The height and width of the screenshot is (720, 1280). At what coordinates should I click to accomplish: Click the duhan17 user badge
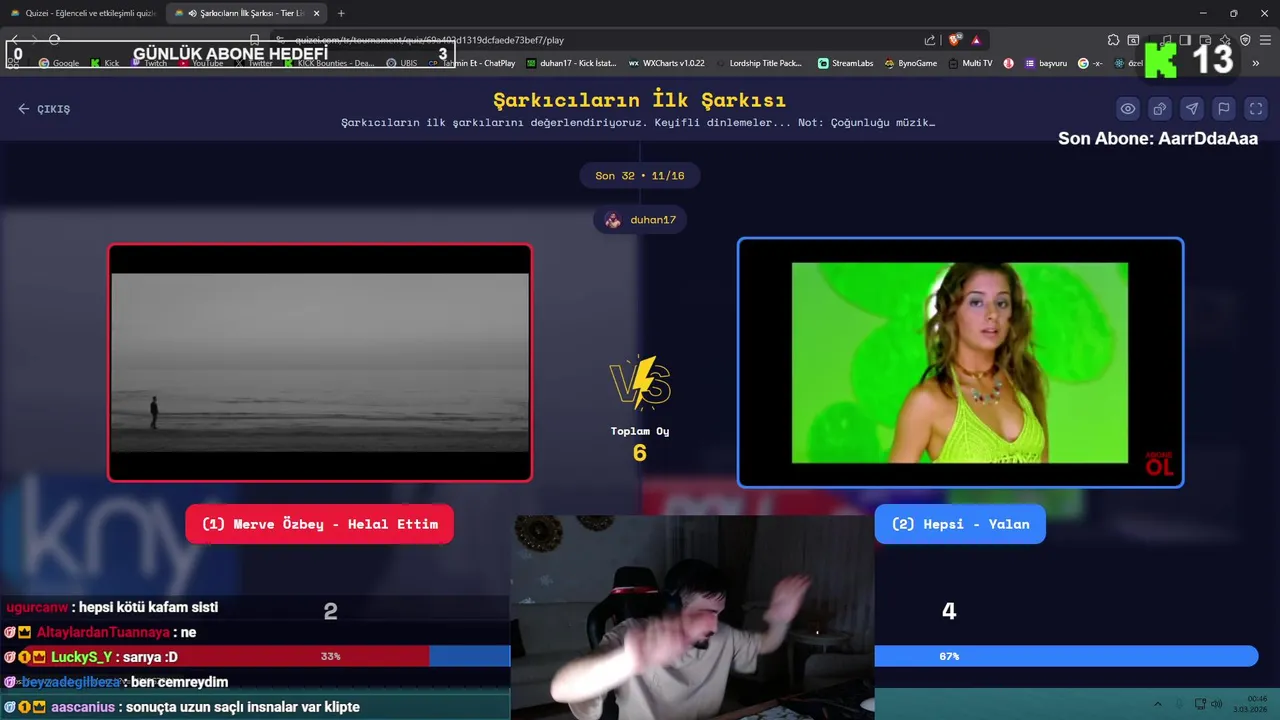coord(640,220)
